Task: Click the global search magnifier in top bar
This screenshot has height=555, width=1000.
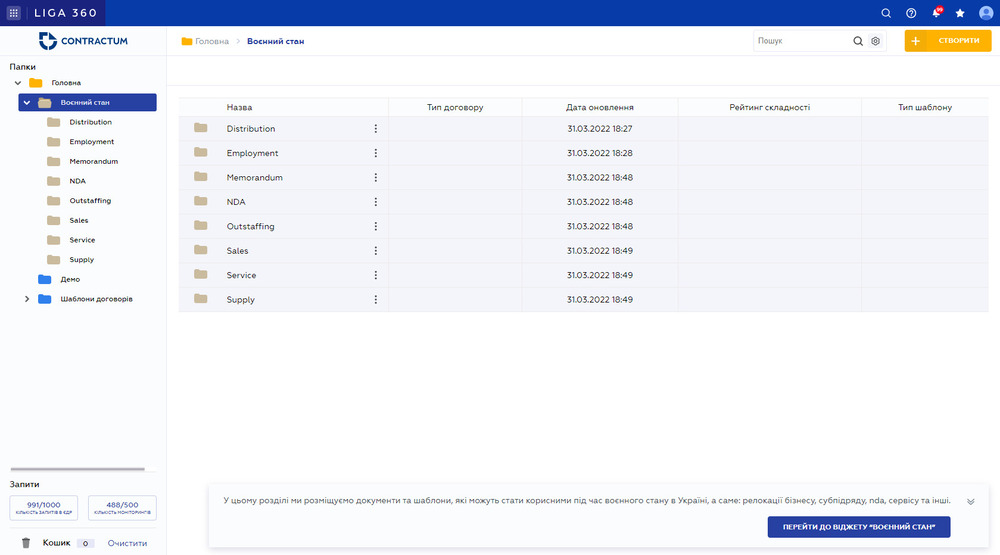Action: [886, 13]
